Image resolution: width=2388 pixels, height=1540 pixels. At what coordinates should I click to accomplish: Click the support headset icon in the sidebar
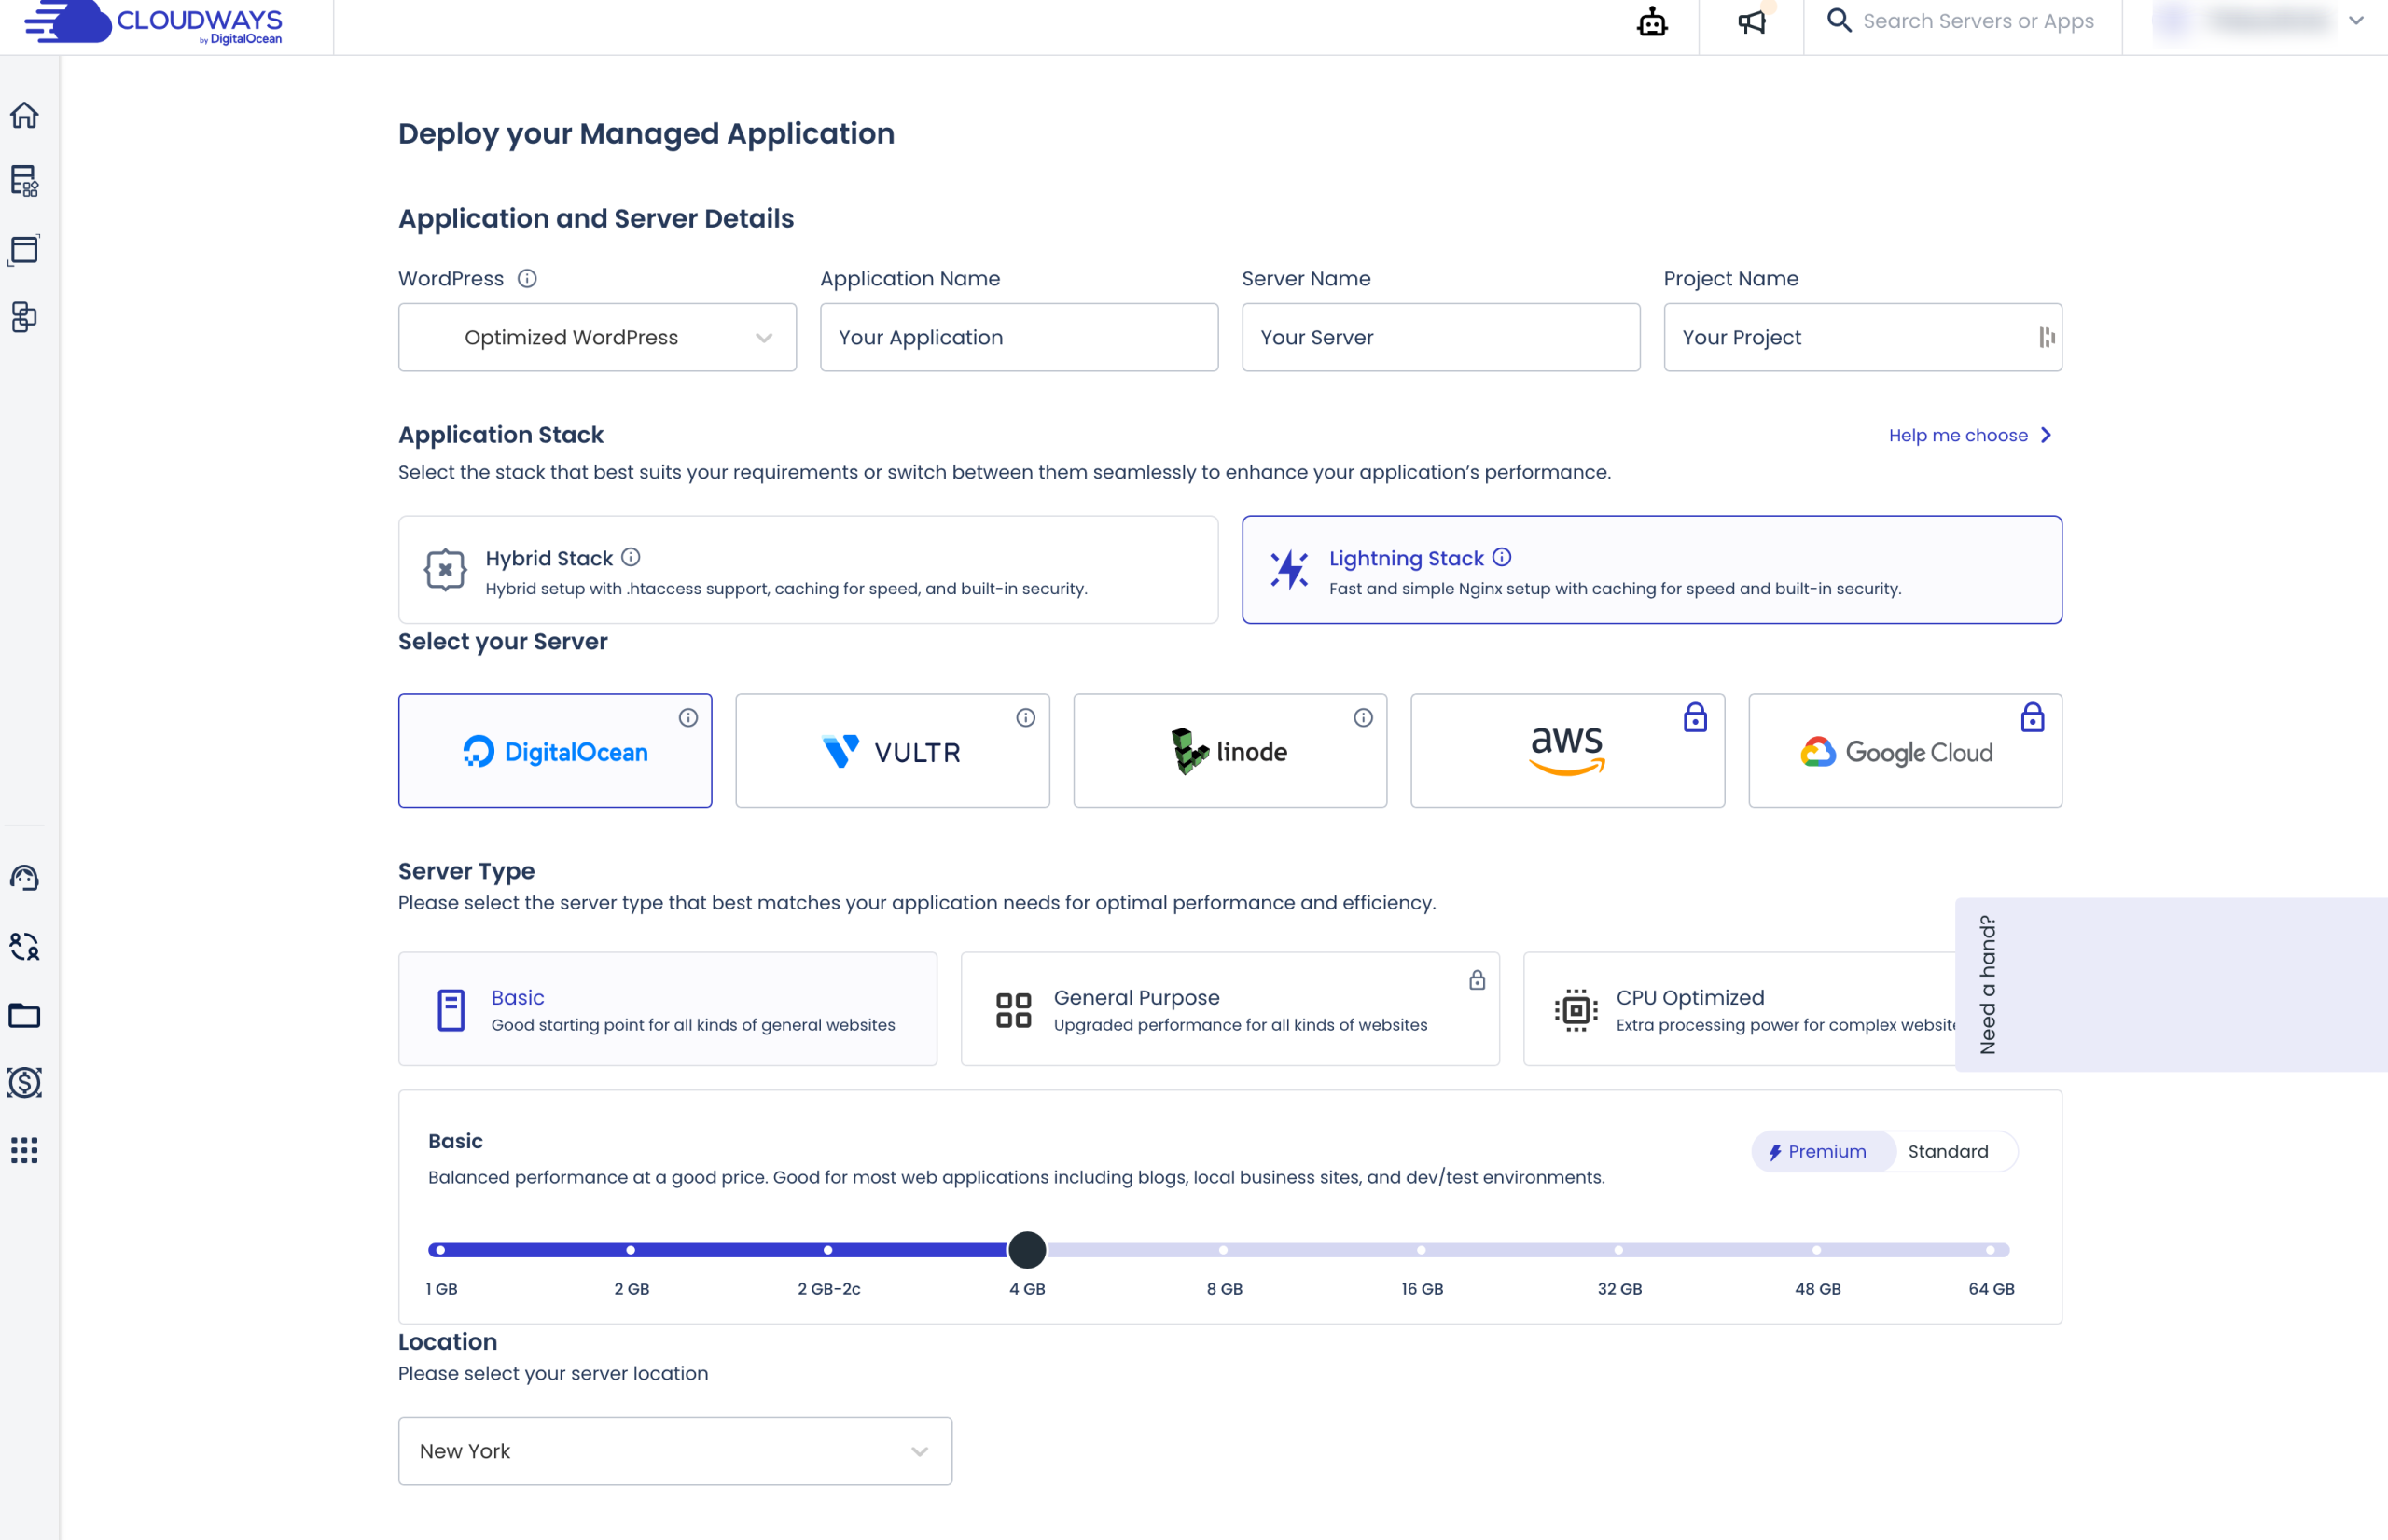tap(24, 878)
